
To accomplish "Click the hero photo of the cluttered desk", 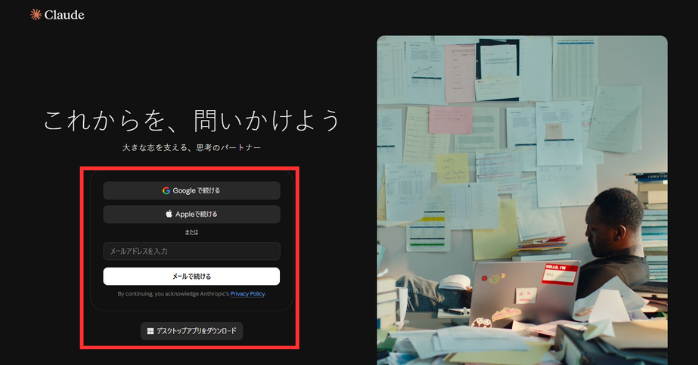I will tap(522, 200).
